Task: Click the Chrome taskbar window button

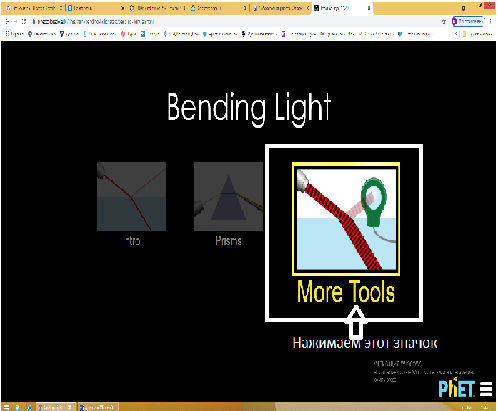Action: pyautogui.click(x=56, y=407)
